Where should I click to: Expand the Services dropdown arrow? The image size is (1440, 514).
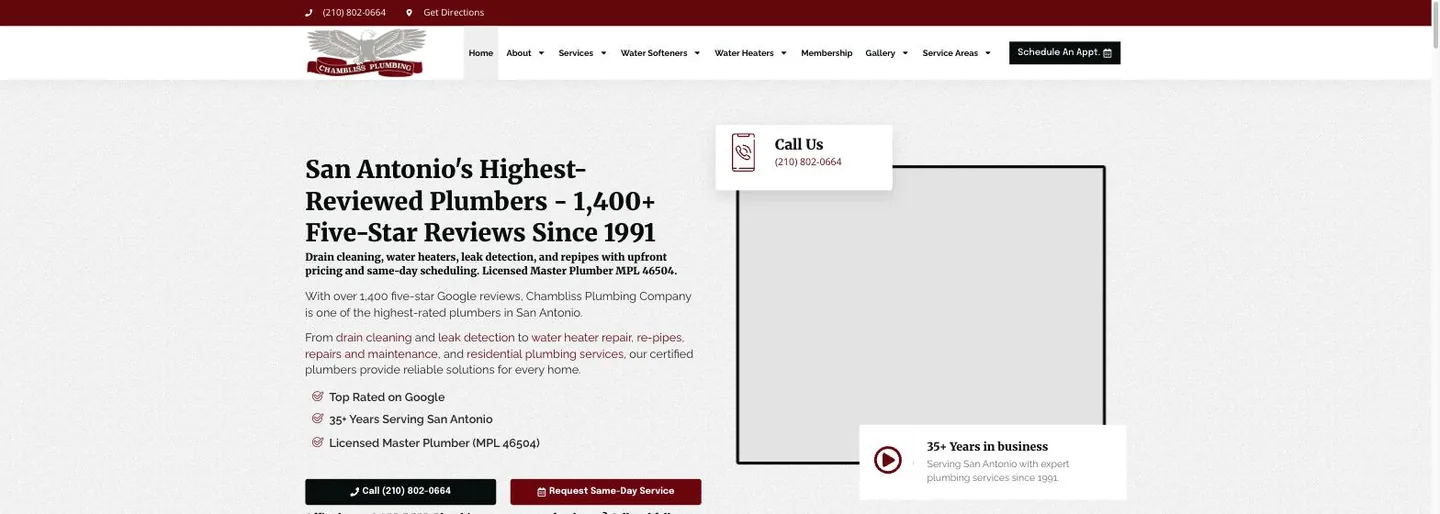click(603, 53)
